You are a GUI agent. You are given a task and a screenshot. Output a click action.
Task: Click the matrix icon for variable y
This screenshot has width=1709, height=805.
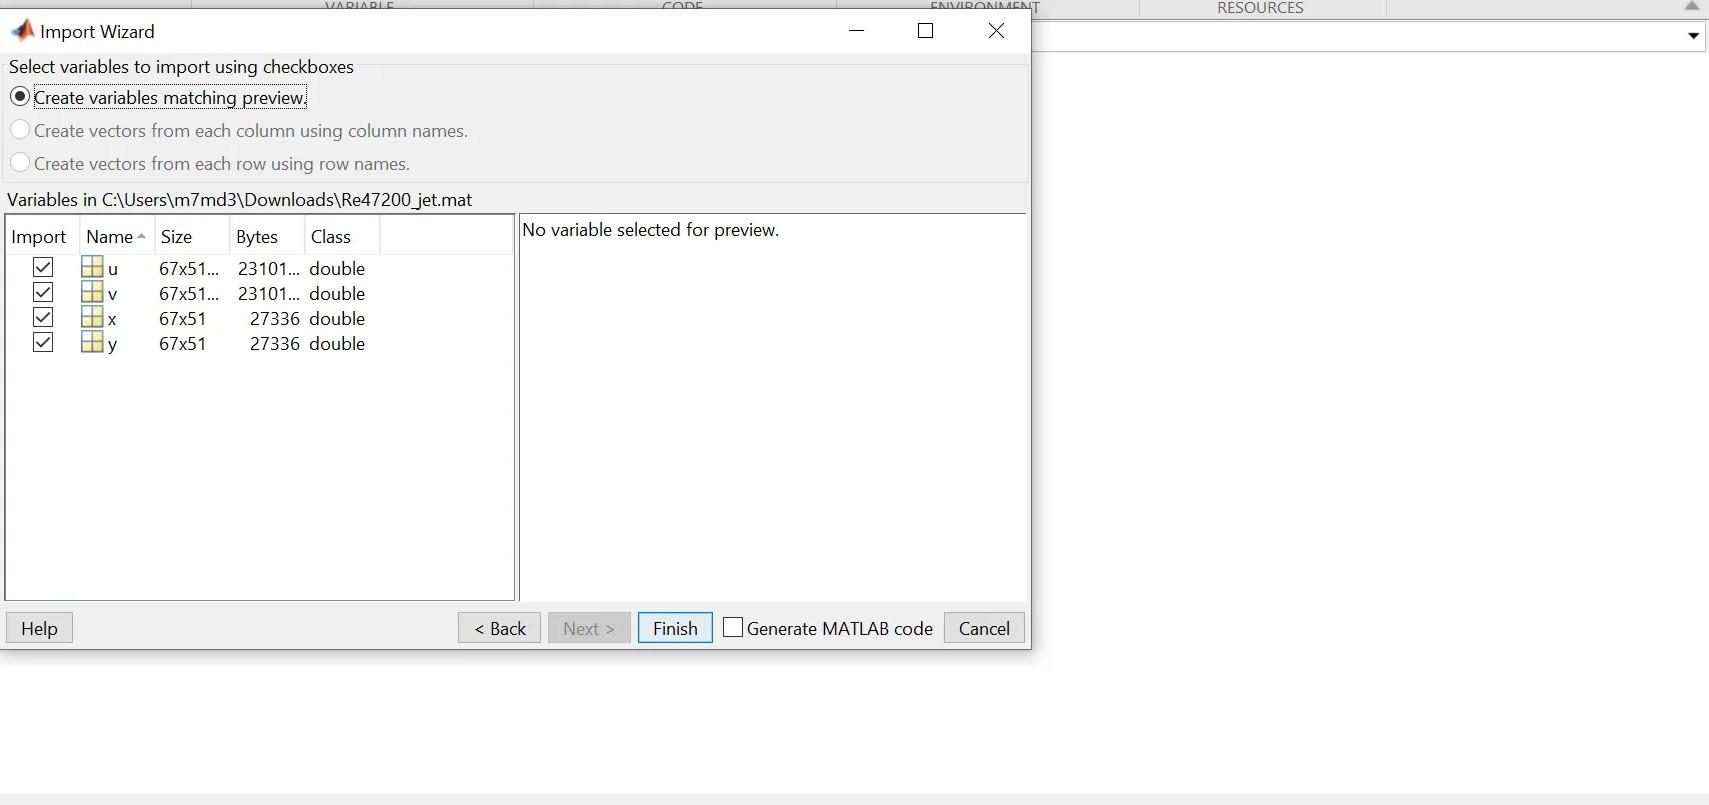click(x=92, y=342)
